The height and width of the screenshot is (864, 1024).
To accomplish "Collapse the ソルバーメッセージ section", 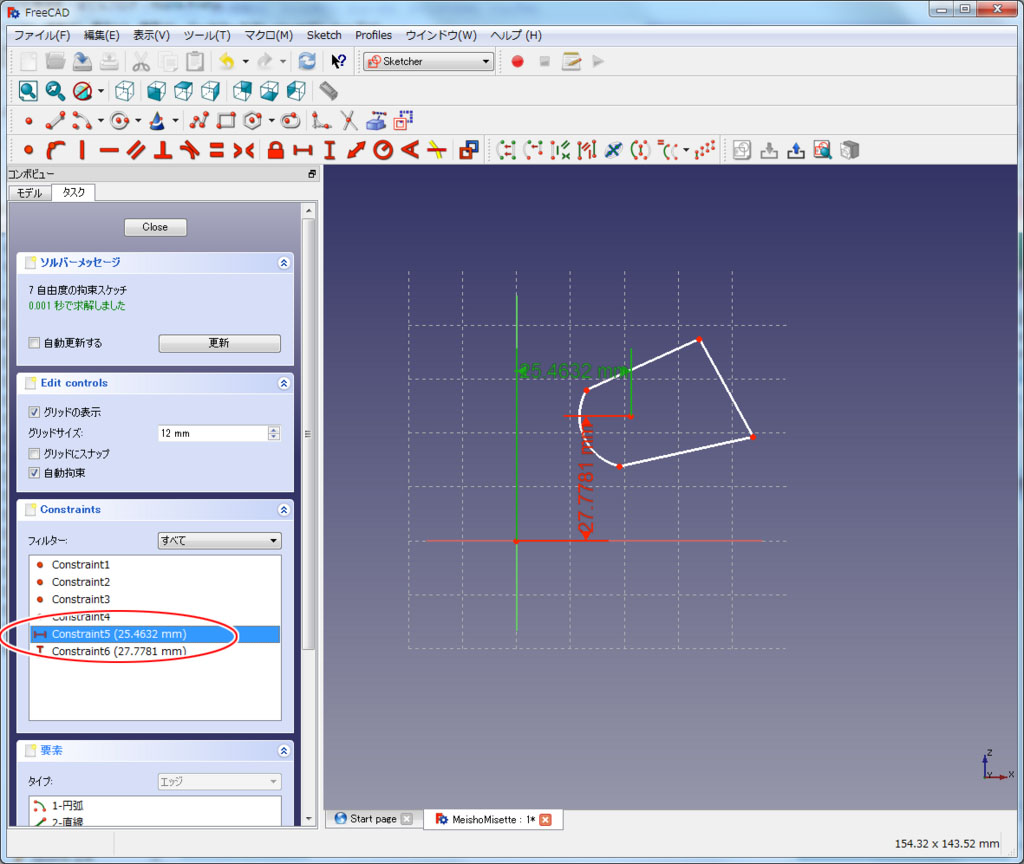I will [x=283, y=263].
